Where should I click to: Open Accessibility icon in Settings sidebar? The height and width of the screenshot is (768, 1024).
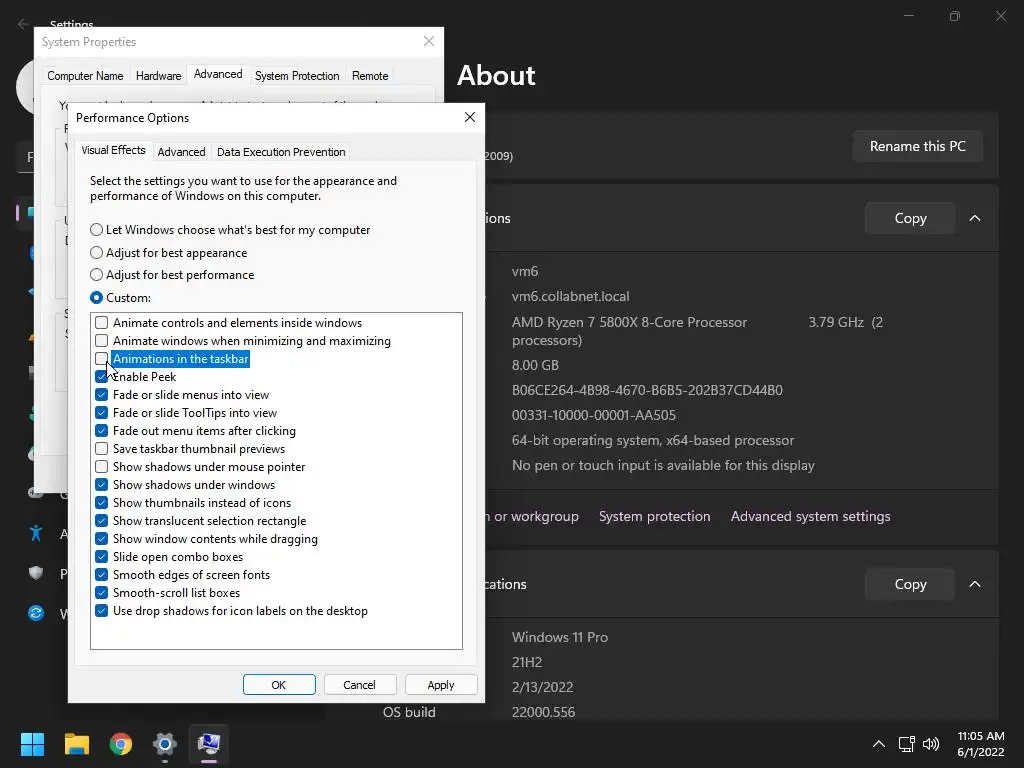coord(36,534)
